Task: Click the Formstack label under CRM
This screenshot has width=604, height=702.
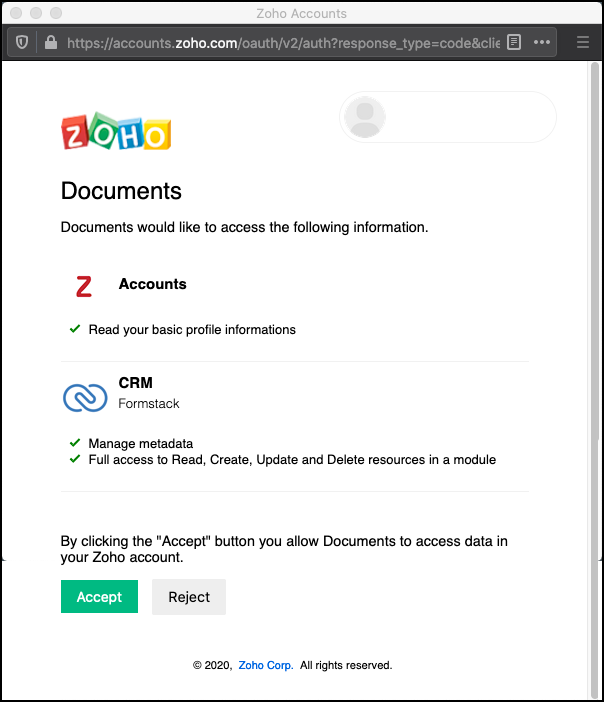Action: click(x=149, y=403)
